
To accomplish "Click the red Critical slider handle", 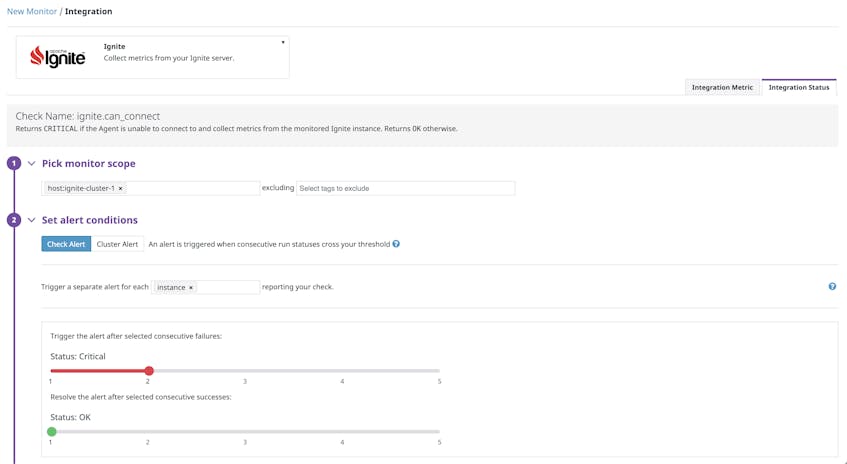I will 149,371.
